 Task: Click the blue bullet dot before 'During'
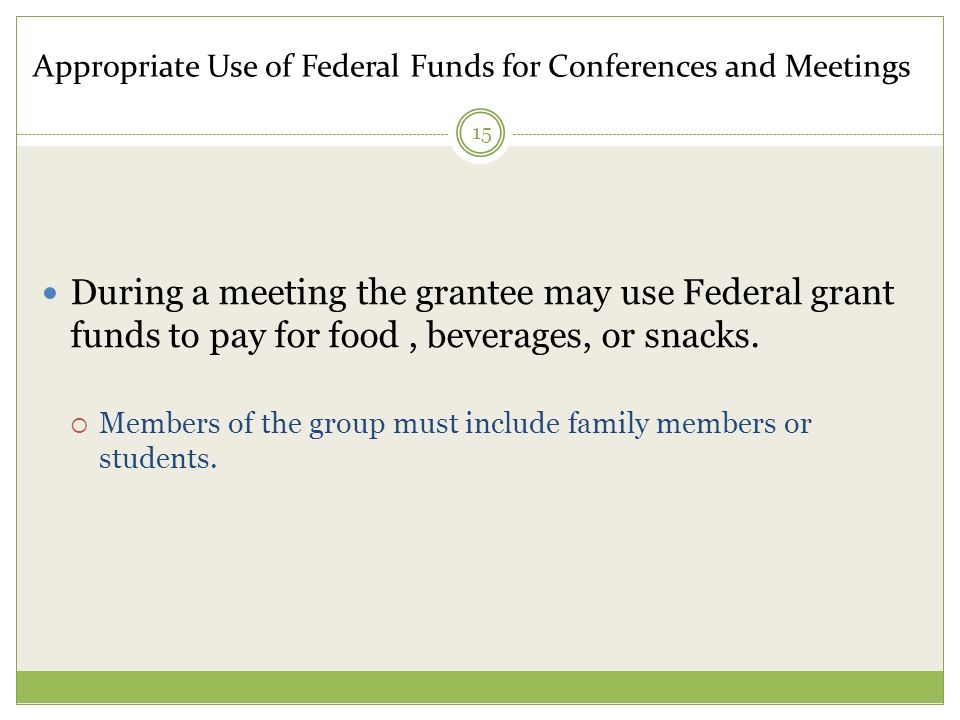point(50,294)
